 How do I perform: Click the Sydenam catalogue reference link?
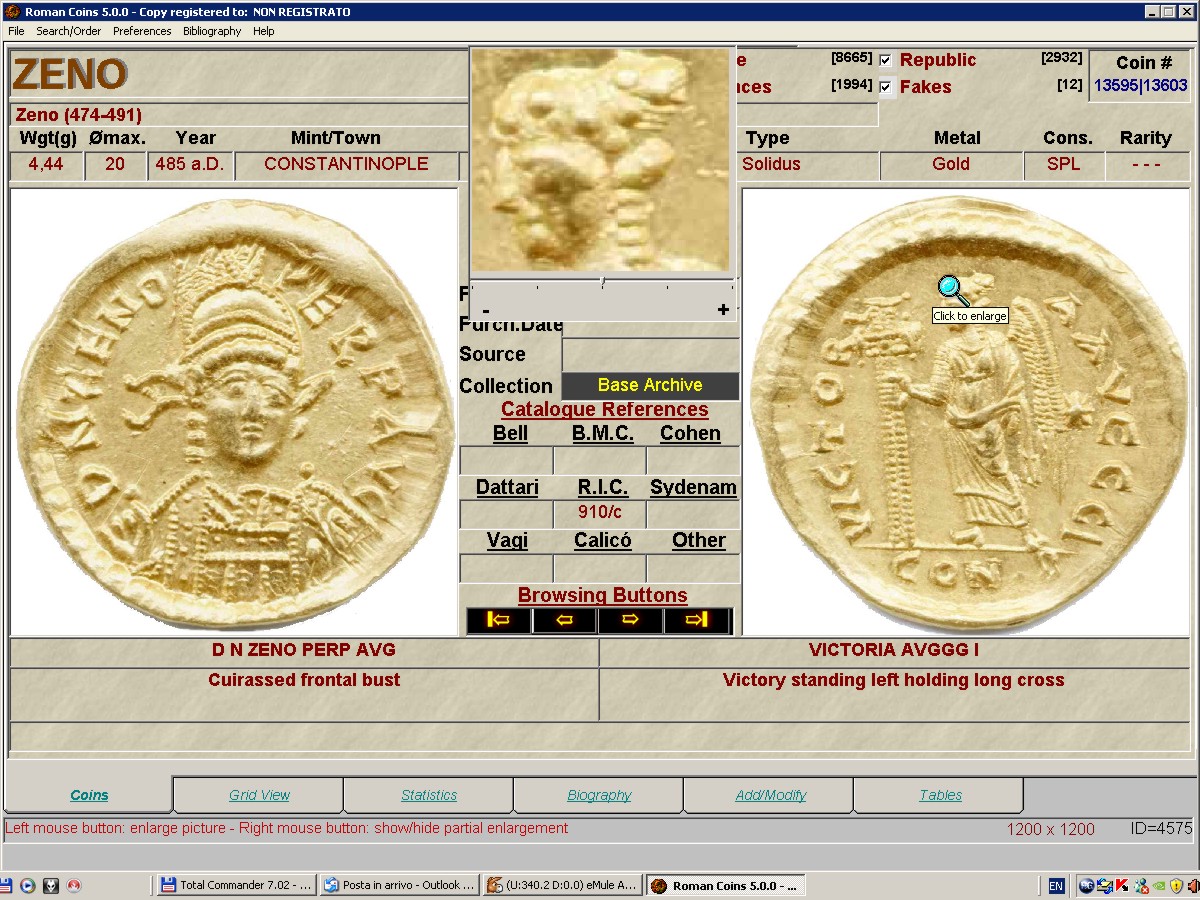point(693,488)
